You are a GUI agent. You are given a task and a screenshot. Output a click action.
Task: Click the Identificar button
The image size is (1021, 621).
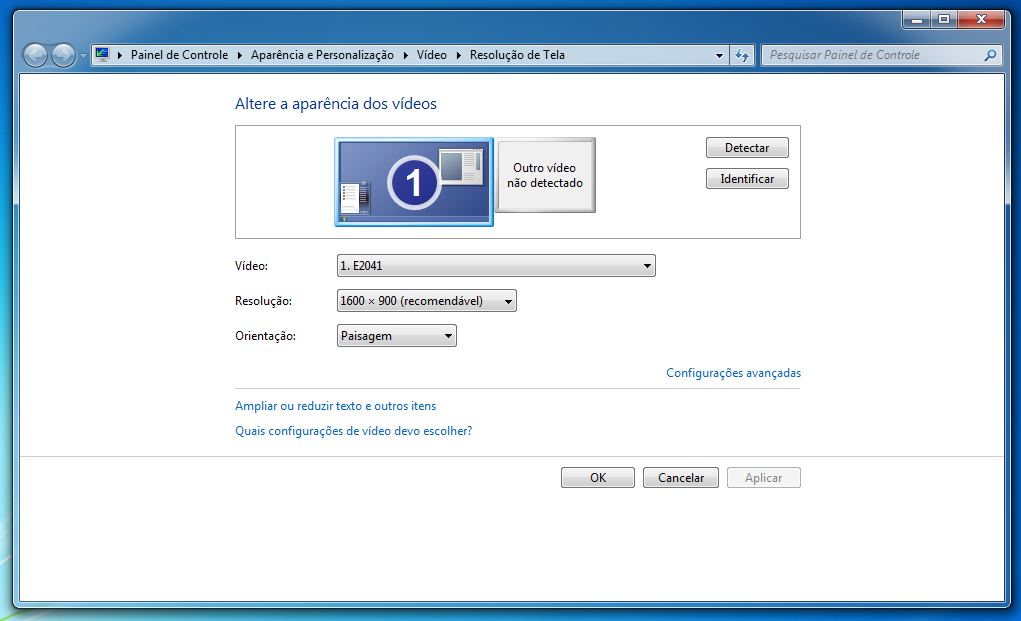(x=747, y=179)
